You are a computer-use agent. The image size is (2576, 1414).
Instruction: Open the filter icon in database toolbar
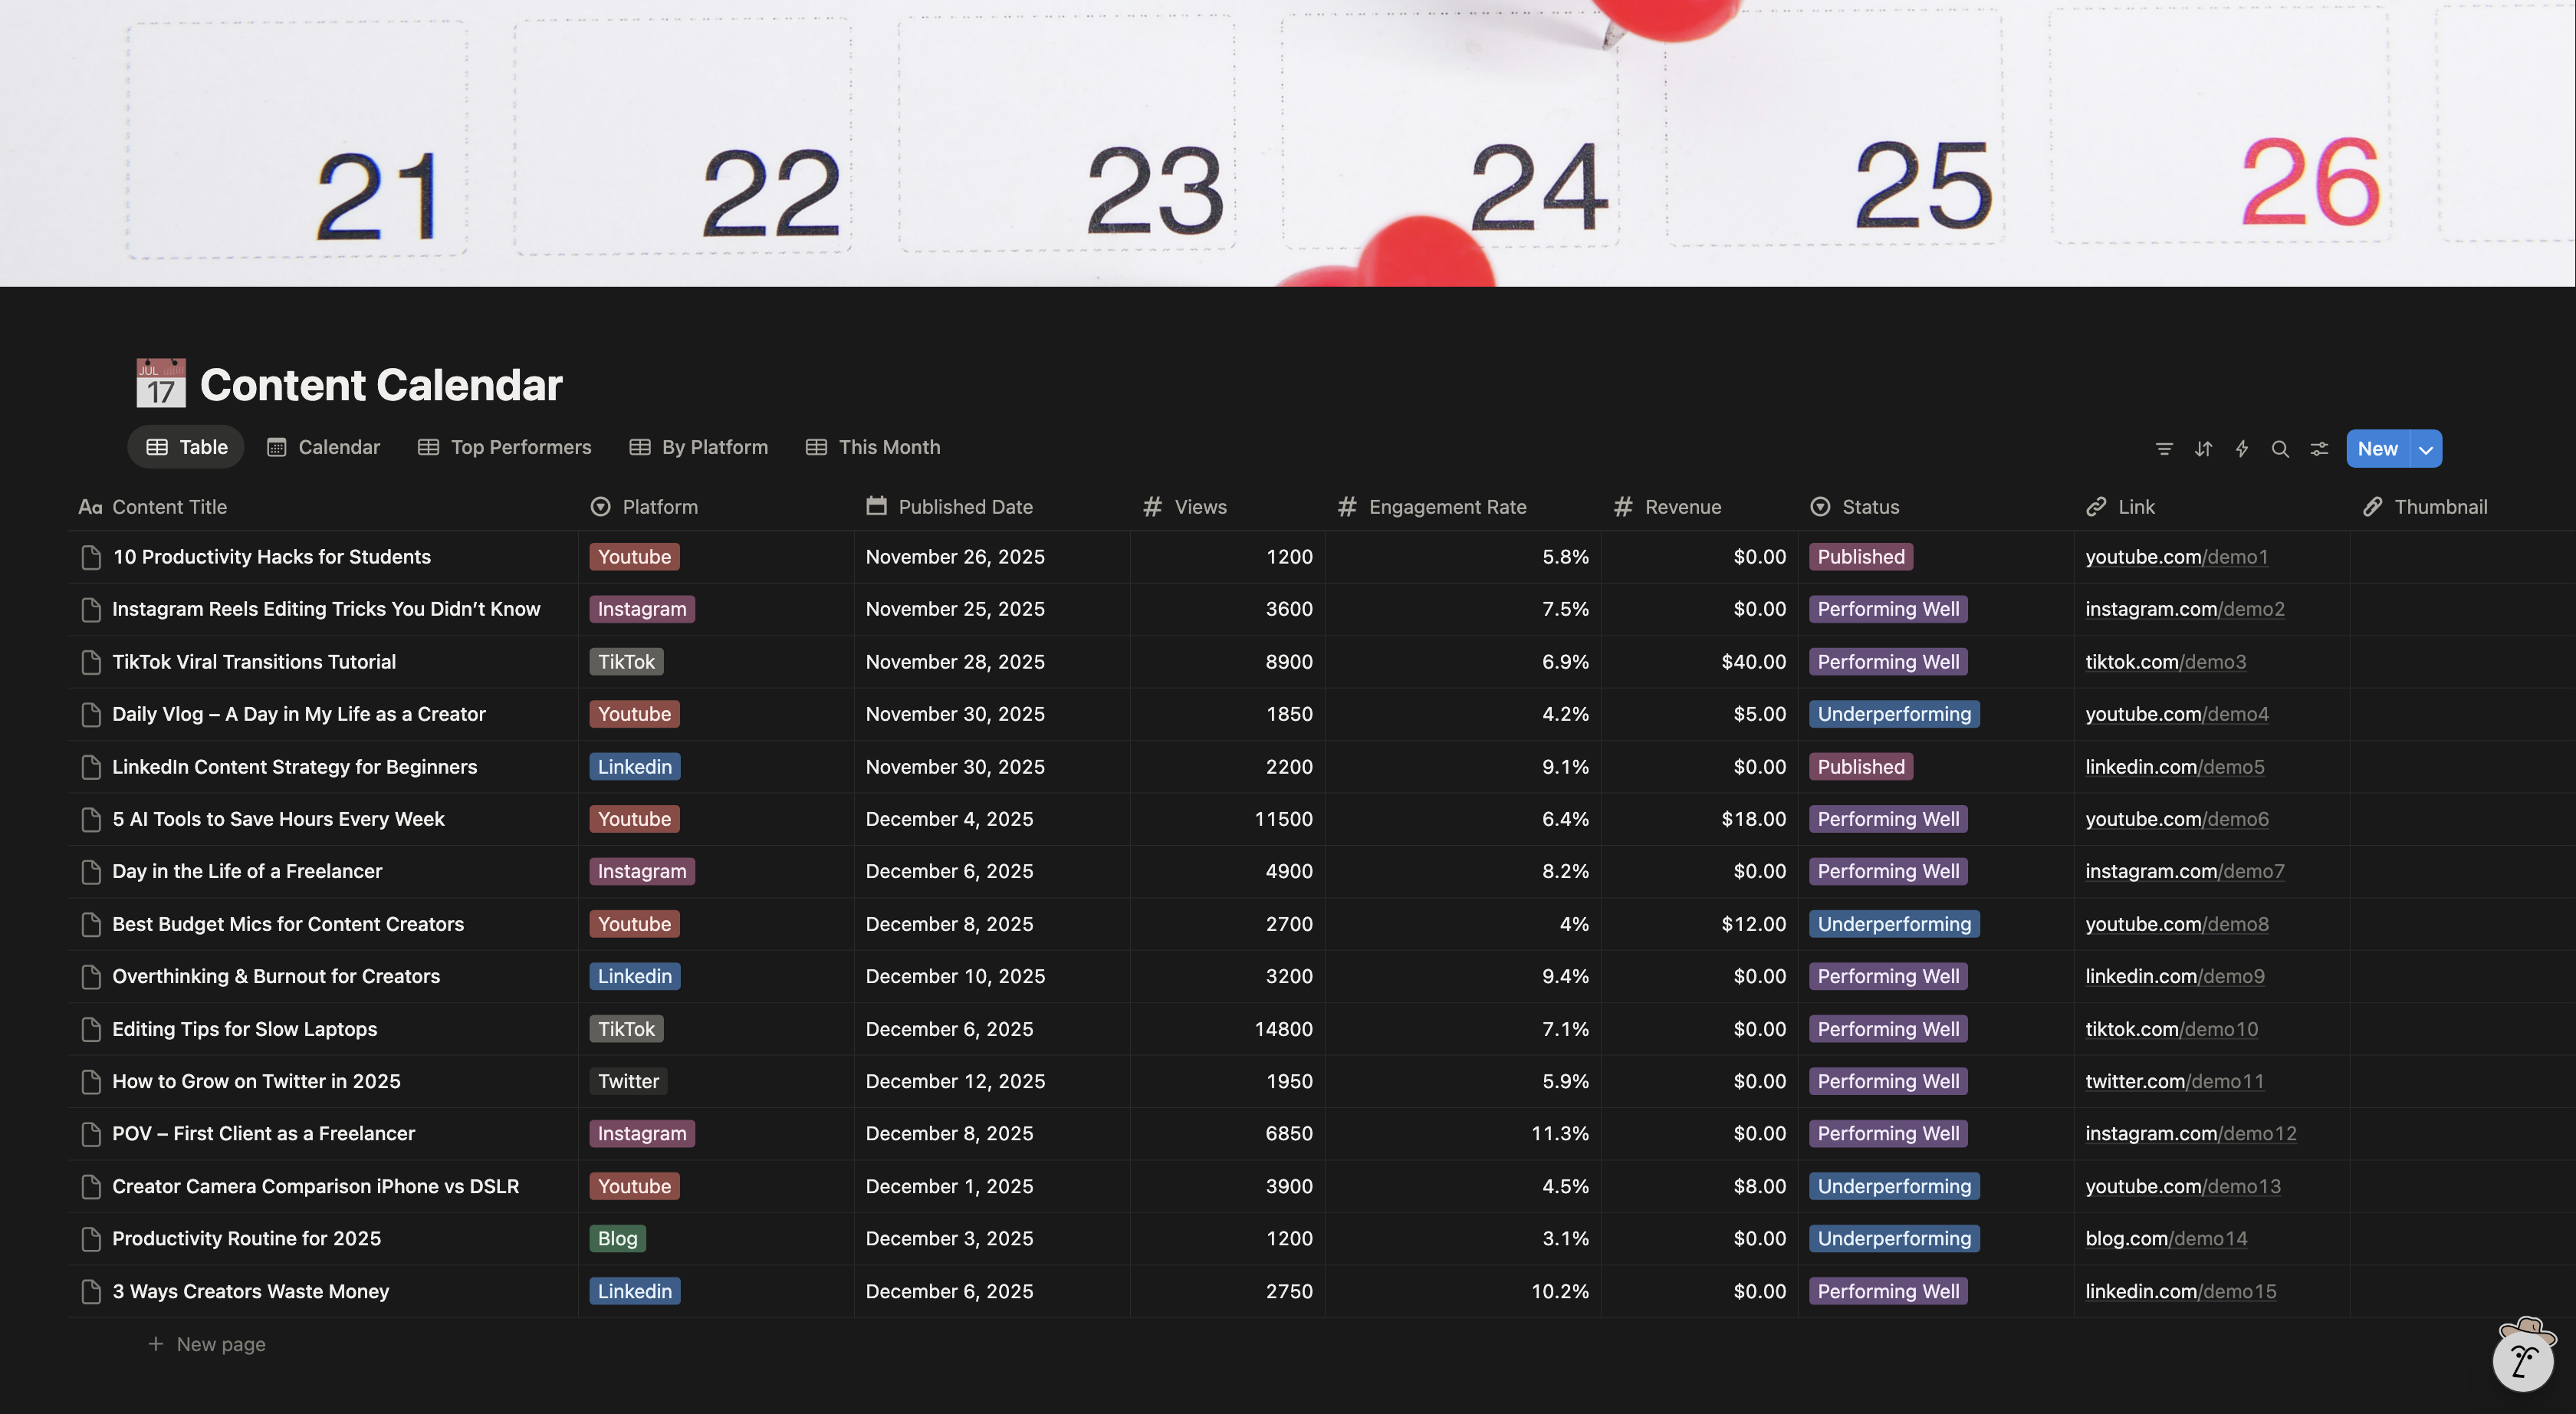point(2164,449)
